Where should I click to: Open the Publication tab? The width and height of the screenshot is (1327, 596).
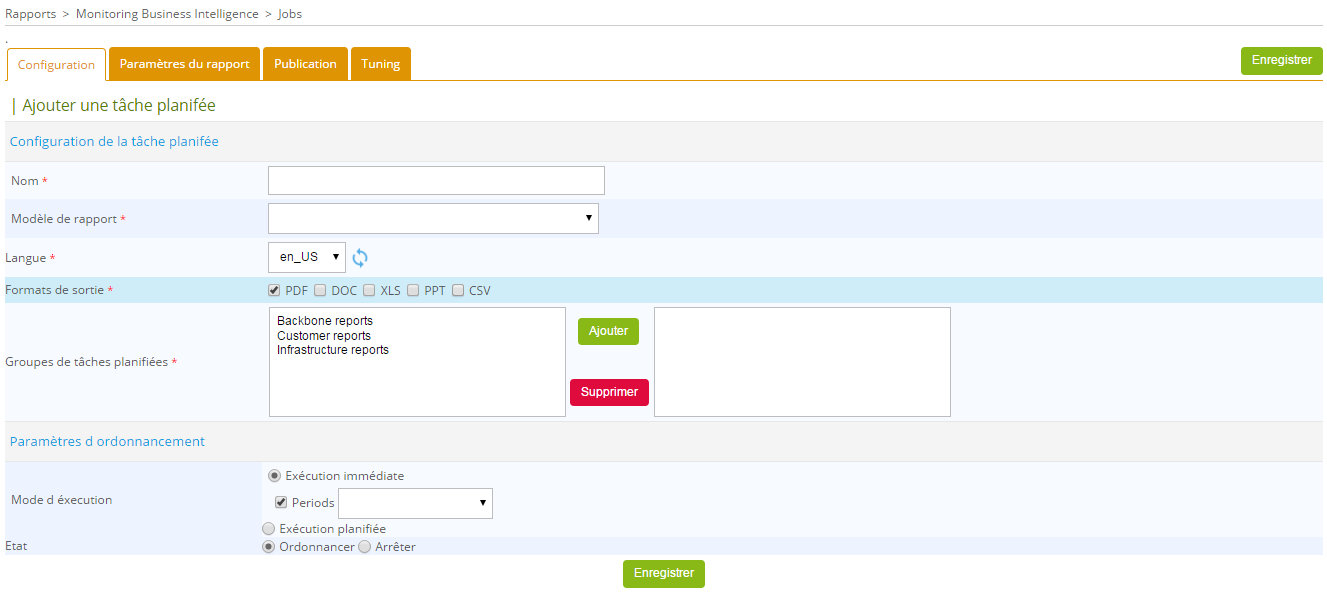point(305,64)
